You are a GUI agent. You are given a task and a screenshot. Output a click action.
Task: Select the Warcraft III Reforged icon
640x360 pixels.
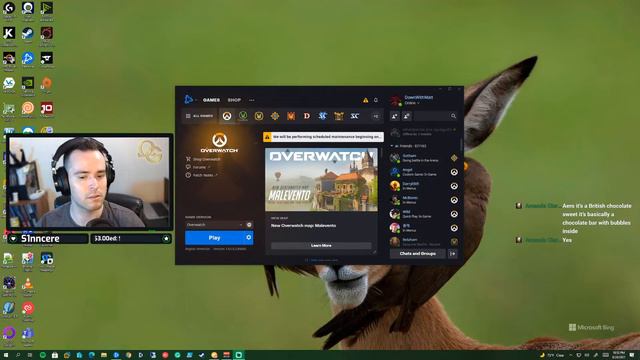point(291,116)
